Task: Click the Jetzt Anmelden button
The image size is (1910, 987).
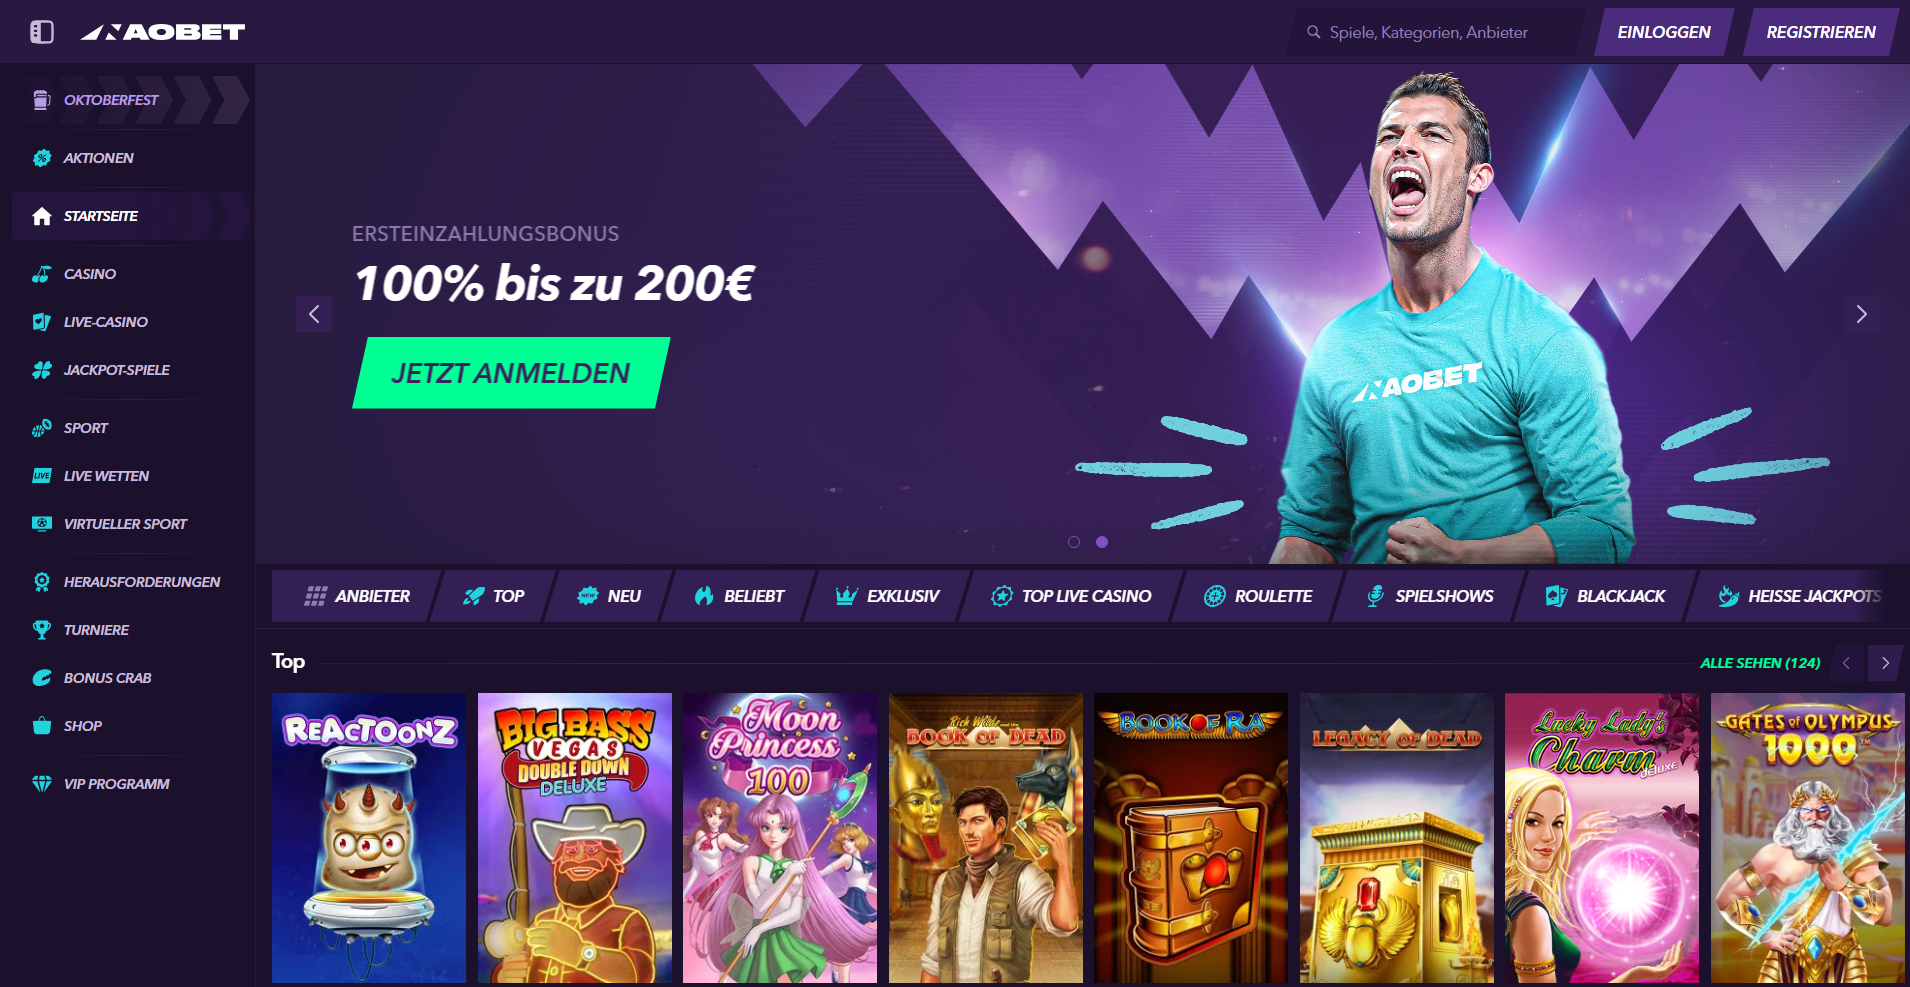Action: [x=511, y=373]
